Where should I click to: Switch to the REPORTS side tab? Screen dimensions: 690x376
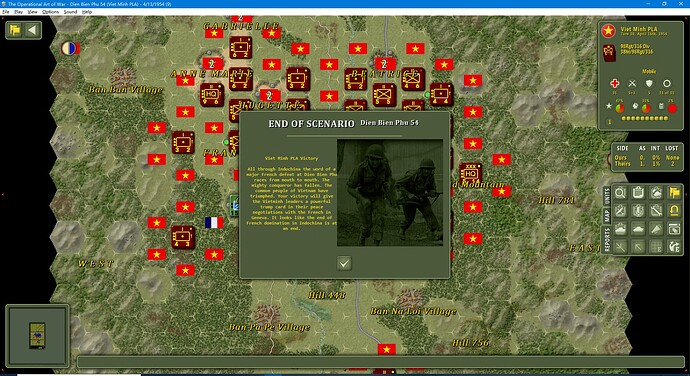[607, 240]
